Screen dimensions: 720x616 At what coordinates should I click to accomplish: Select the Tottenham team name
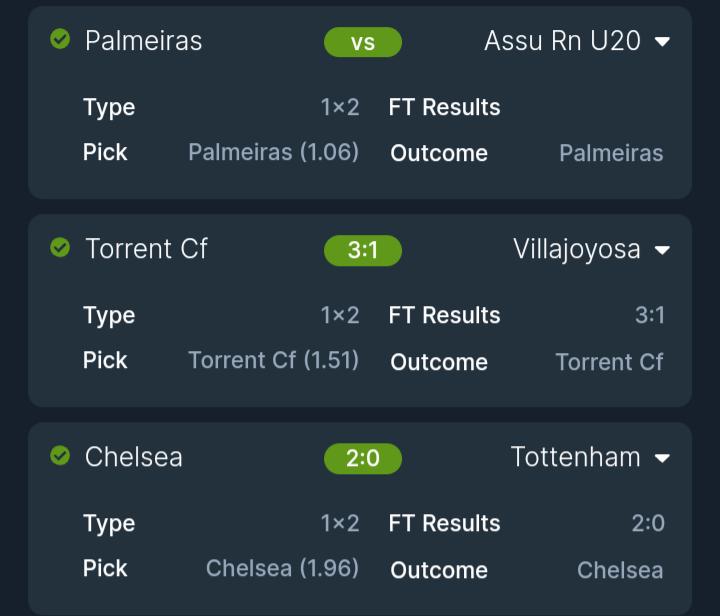point(575,457)
